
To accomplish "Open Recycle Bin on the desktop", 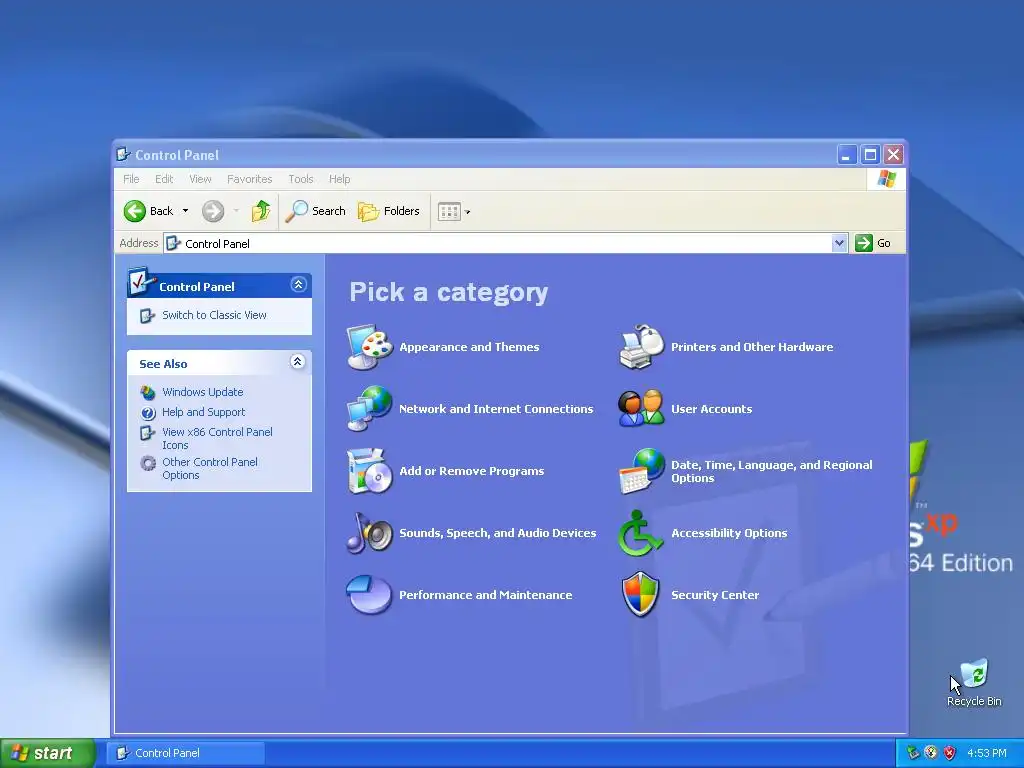I will 974,683.
